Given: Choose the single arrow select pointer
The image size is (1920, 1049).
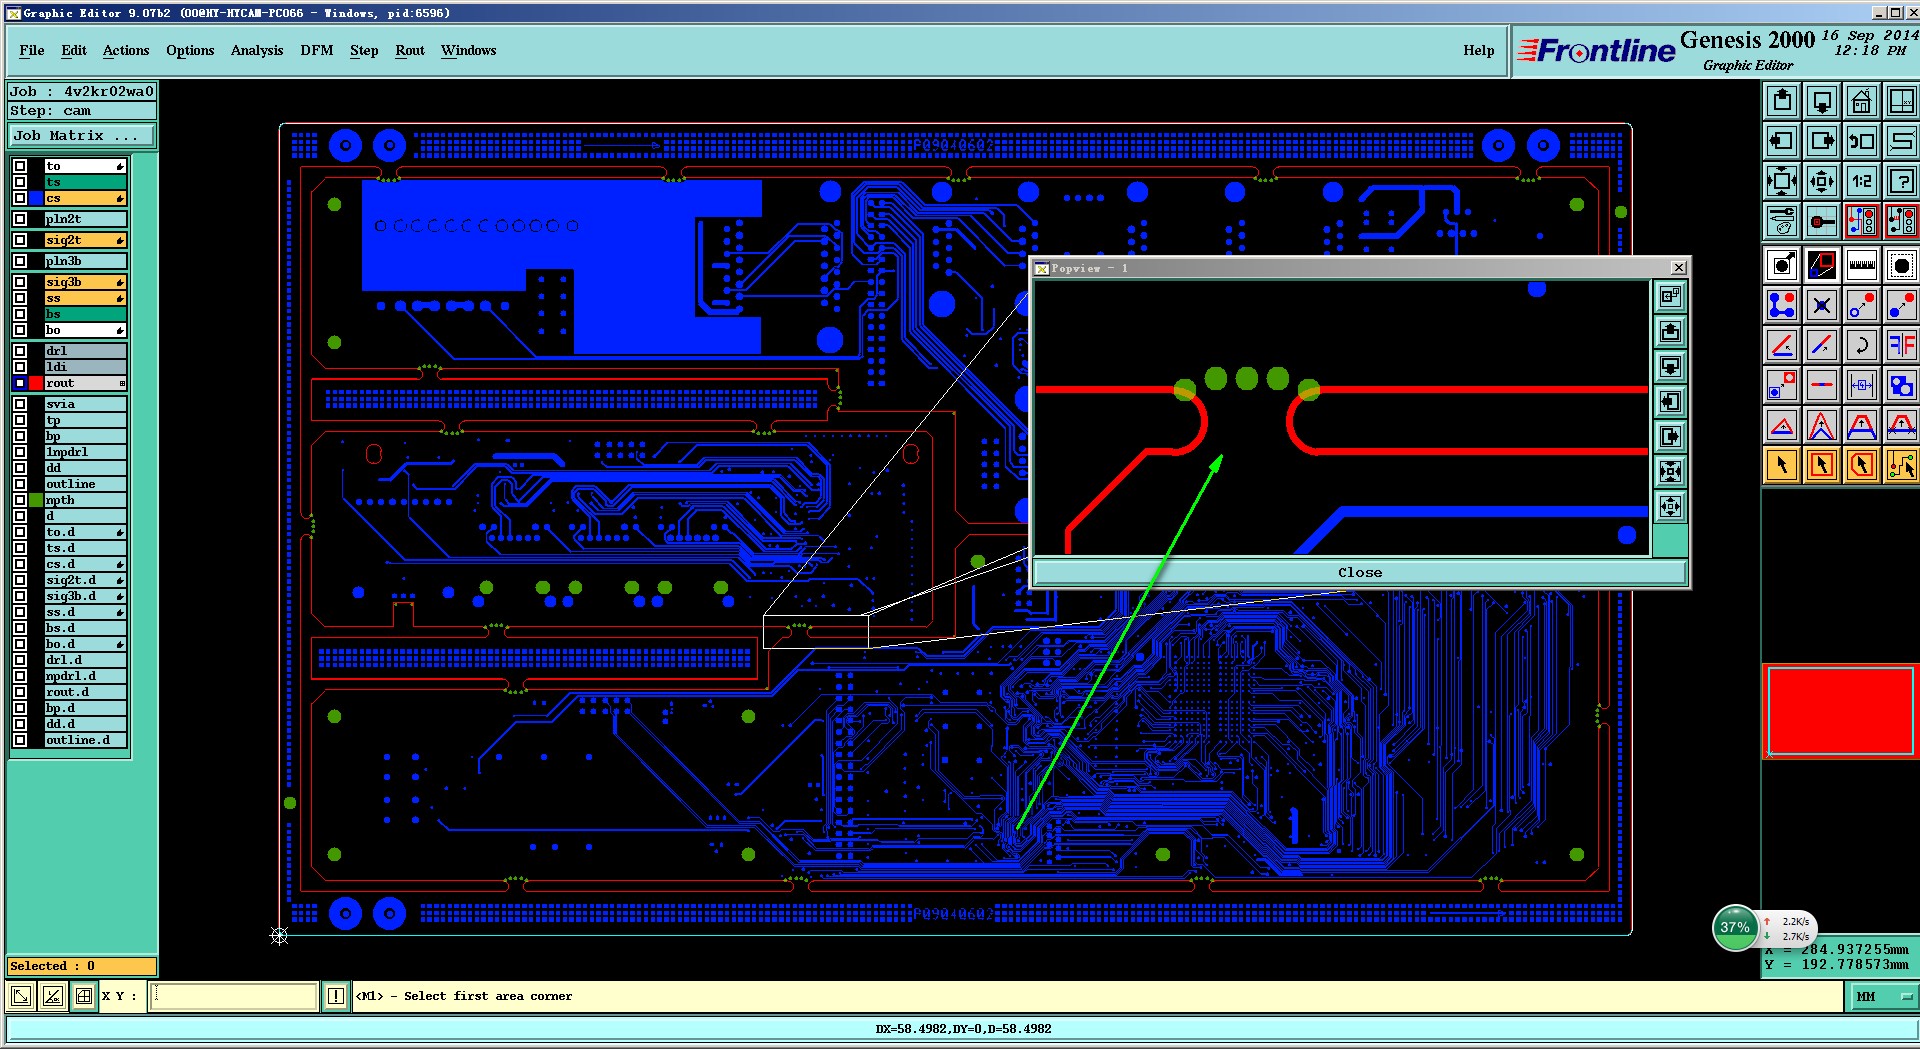Looking at the screenshot, I should click(1782, 465).
